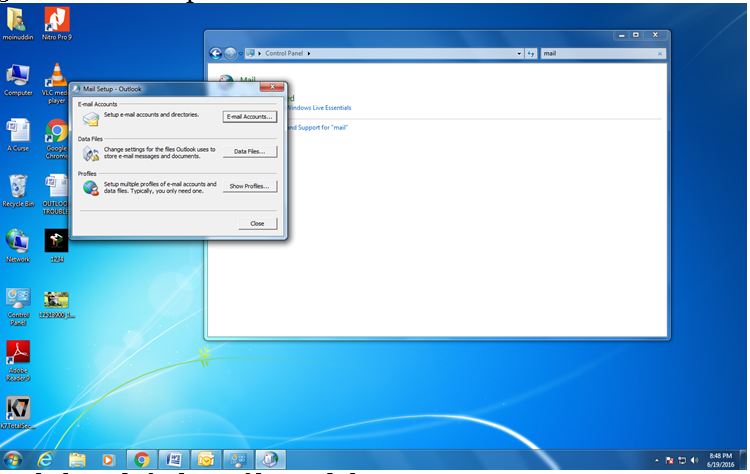Refresh the Control Panel window
750x474 pixels.
[x=530, y=54]
